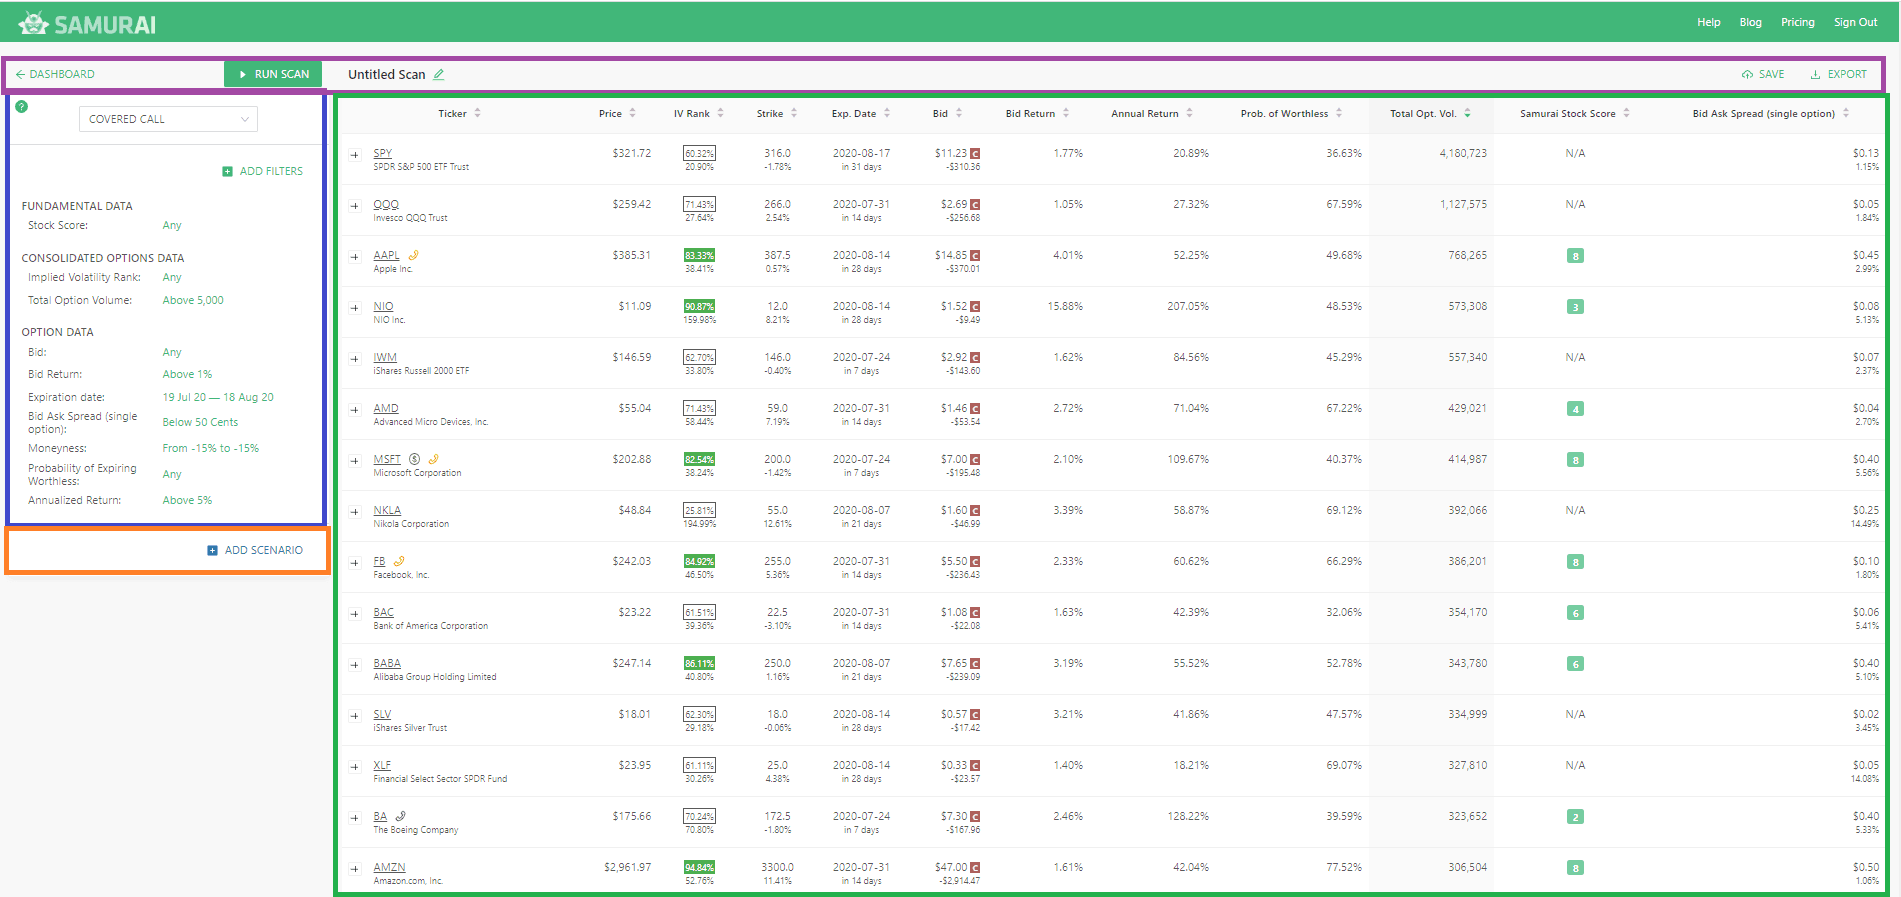Expand the XLF row
Image resolution: width=1901 pixels, height=897 pixels.
pyautogui.click(x=355, y=767)
